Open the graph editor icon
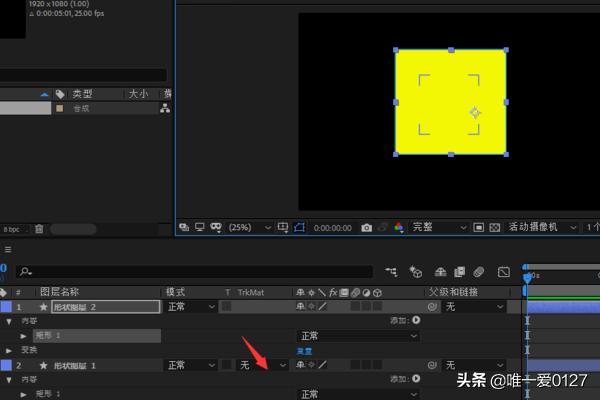Screen dimensions: 600x400 504,272
